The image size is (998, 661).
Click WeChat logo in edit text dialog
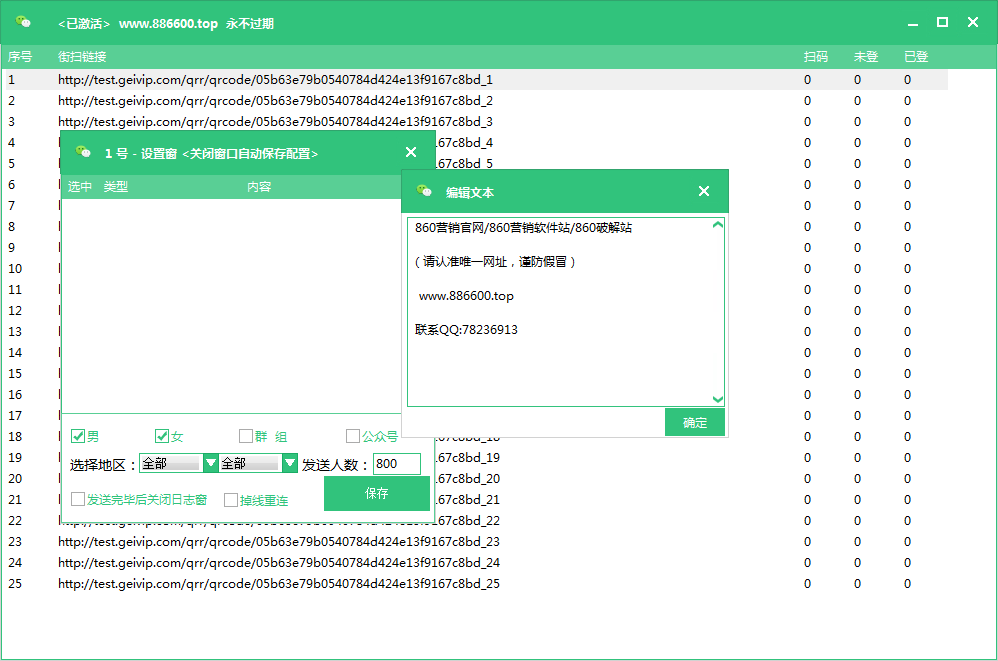click(424, 191)
